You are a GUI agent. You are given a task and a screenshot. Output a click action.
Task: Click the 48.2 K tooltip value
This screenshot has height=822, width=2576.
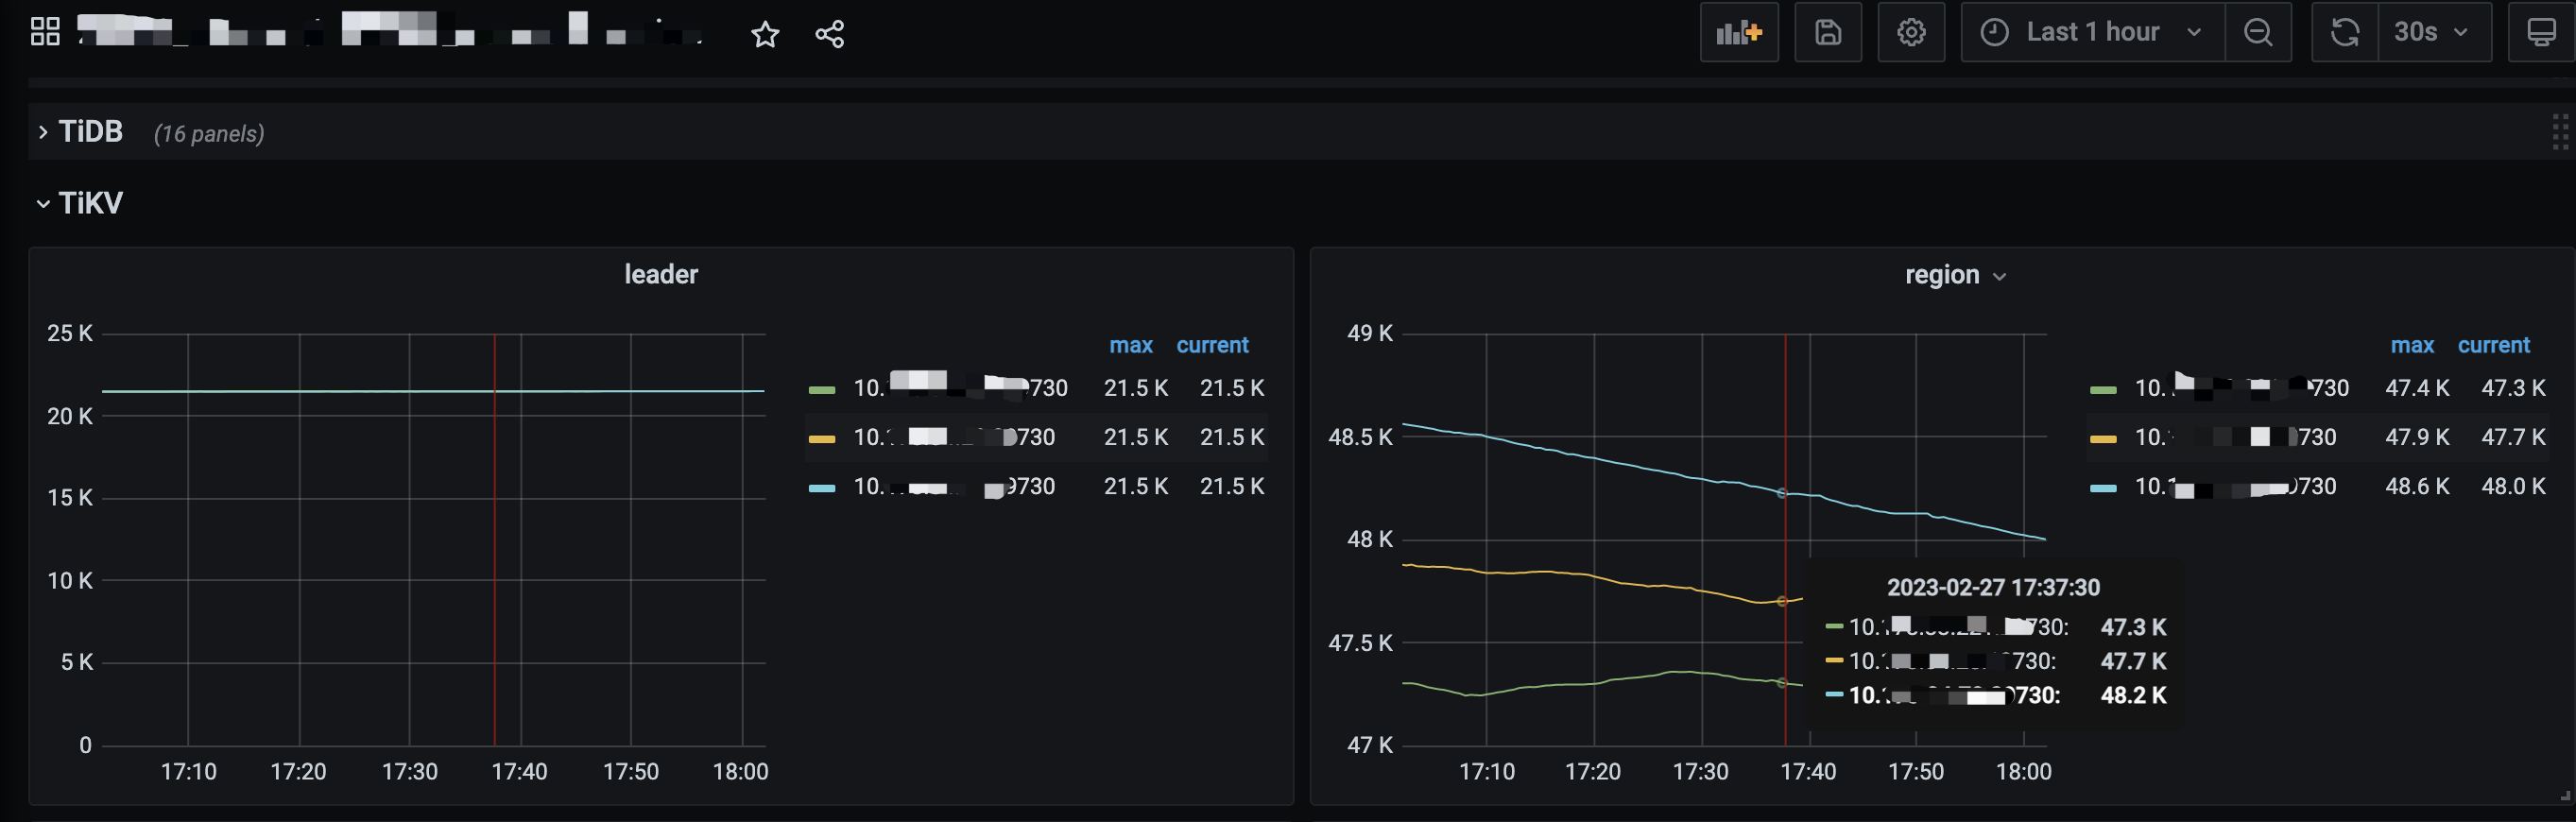[x=2133, y=695]
